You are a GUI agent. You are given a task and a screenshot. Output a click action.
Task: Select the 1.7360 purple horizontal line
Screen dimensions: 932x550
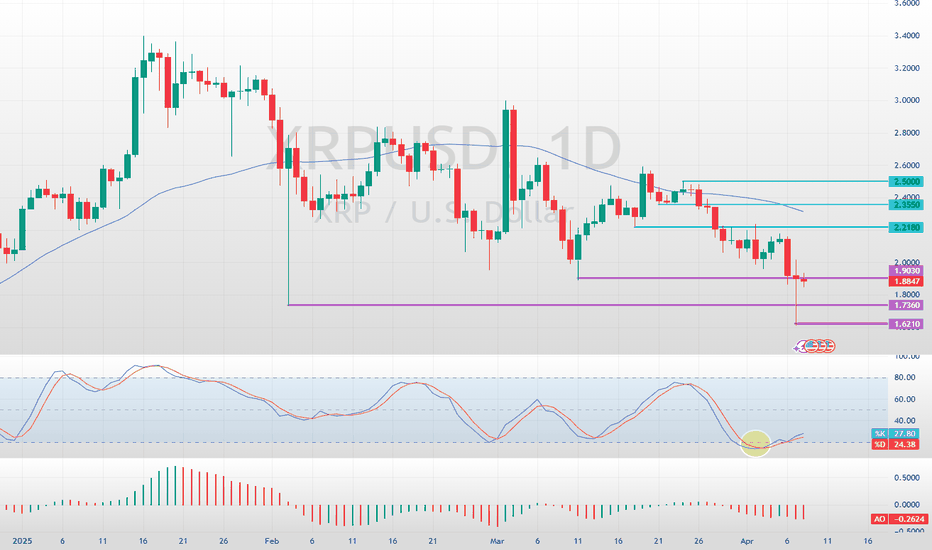tap(588, 305)
